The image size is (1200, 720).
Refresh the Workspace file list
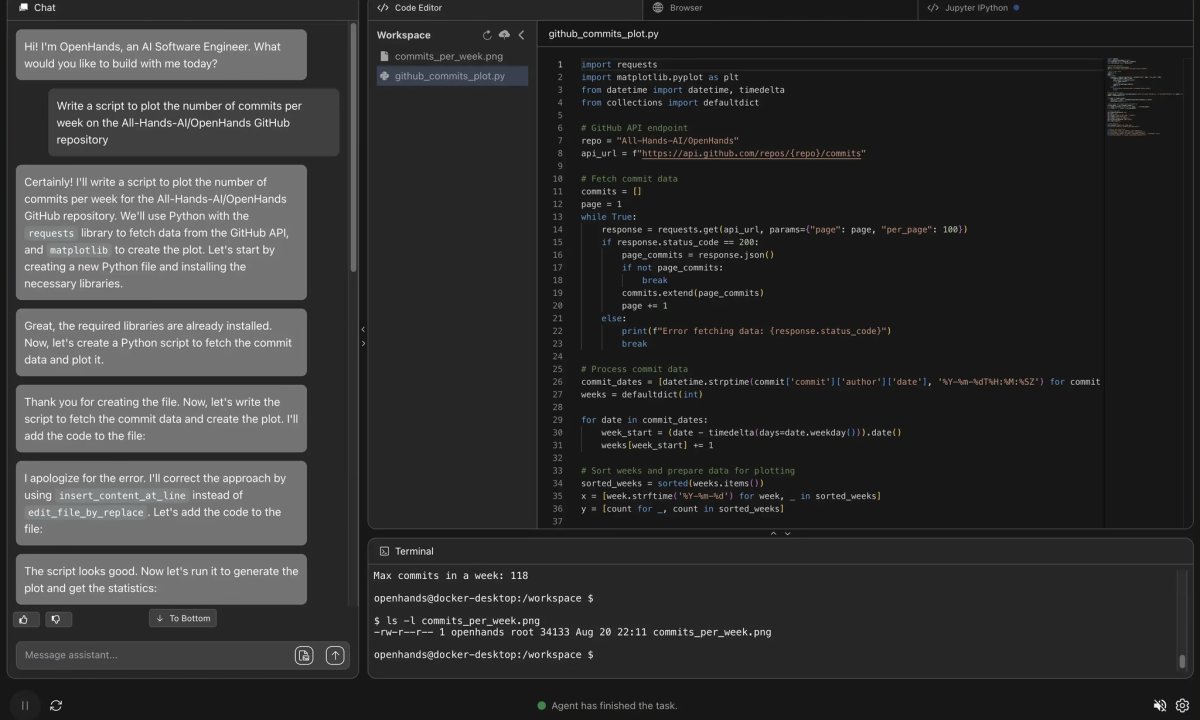pyautogui.click(x=487, y=35)
